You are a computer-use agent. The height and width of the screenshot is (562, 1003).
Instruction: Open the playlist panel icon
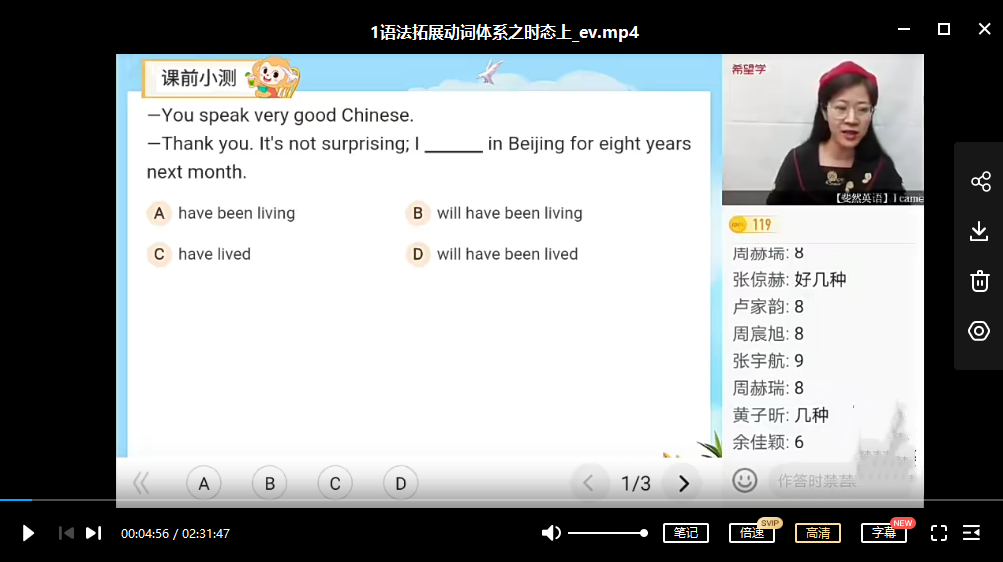pos(971,533)
